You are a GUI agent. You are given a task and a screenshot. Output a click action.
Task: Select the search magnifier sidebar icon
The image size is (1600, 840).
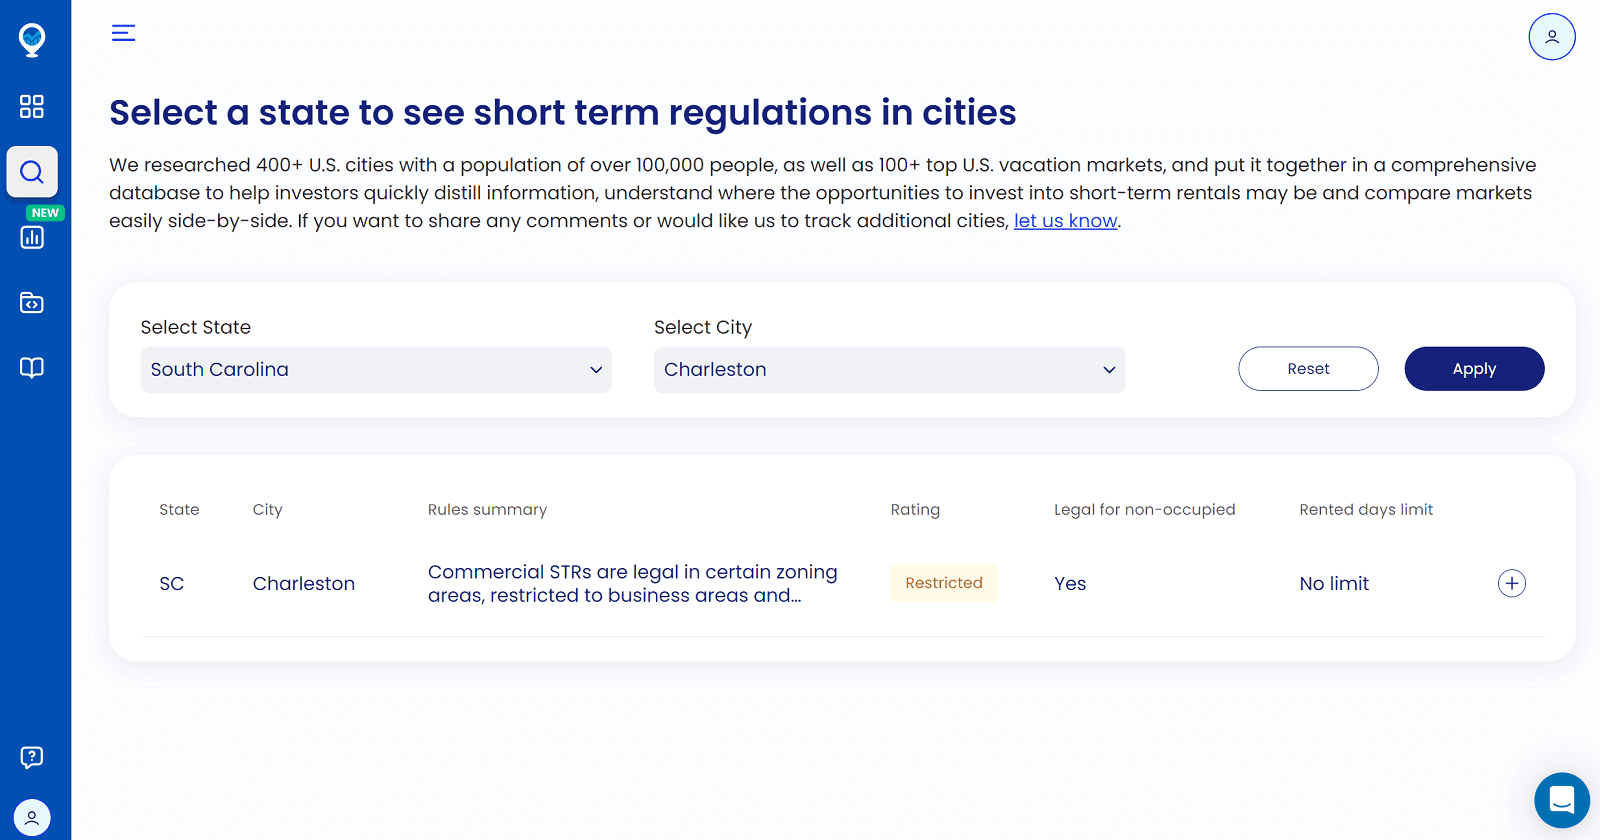[x=32, y=172]
